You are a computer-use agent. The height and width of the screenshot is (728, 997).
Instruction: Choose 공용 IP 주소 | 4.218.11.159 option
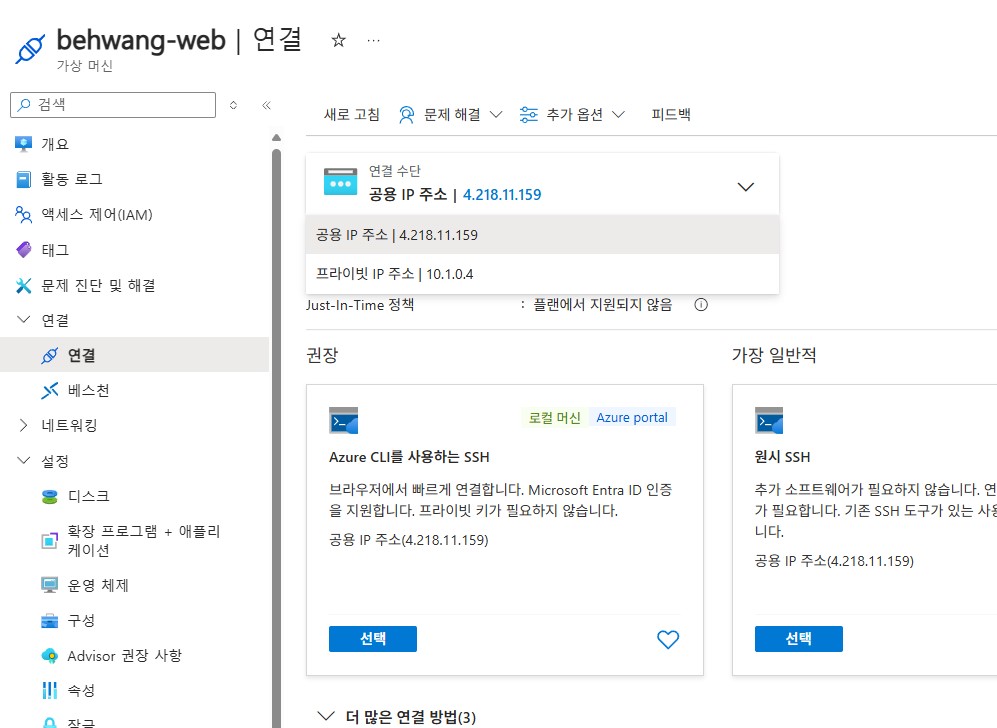(542, 235)
